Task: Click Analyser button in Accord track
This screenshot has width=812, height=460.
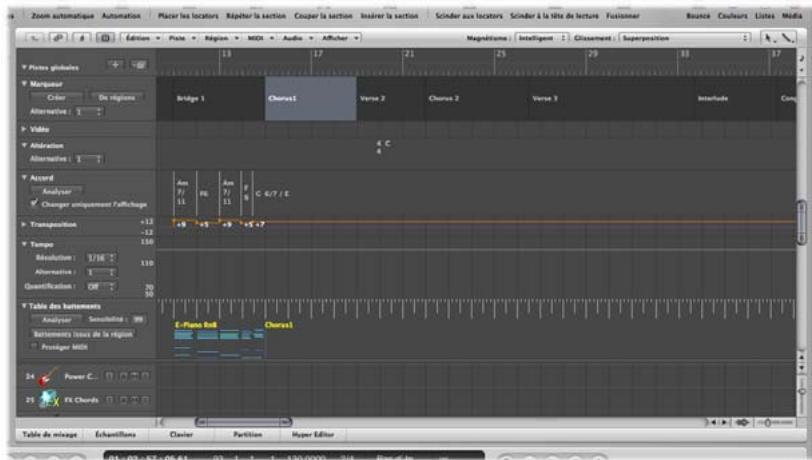Action: click(56, 191)
